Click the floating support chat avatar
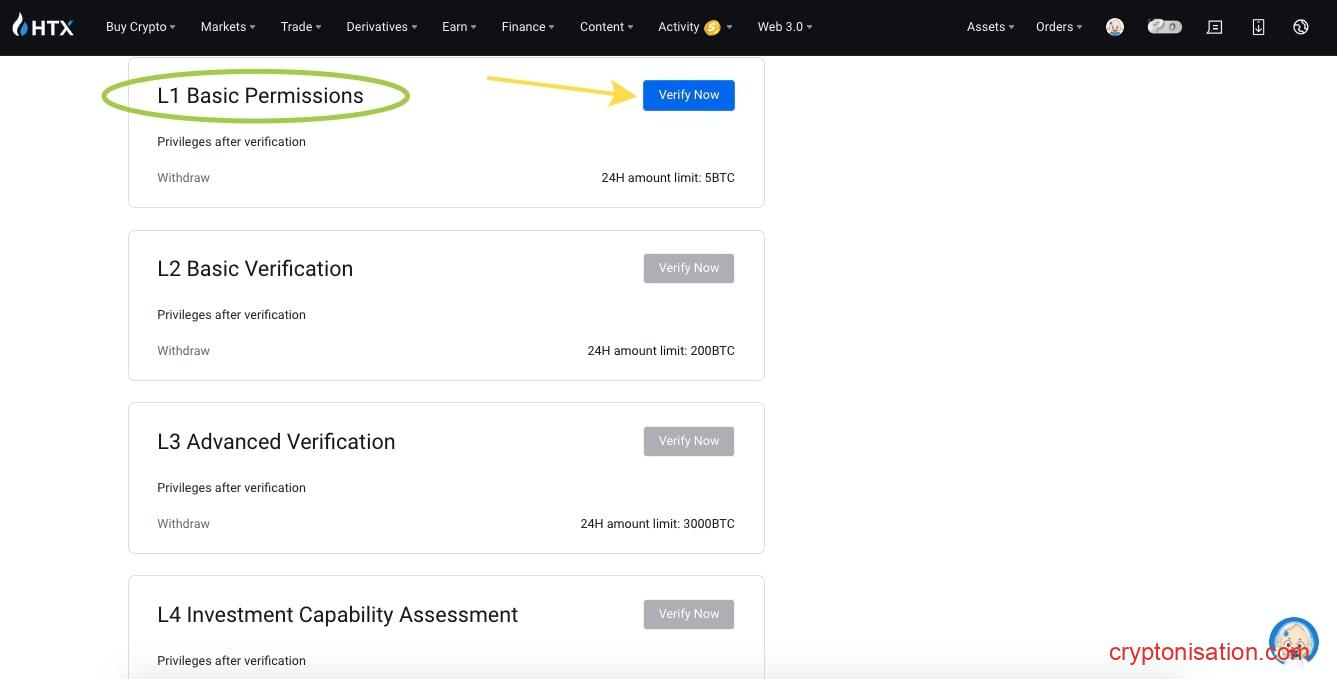This screenshot has width=1337, height=679. click(1293, 641)
